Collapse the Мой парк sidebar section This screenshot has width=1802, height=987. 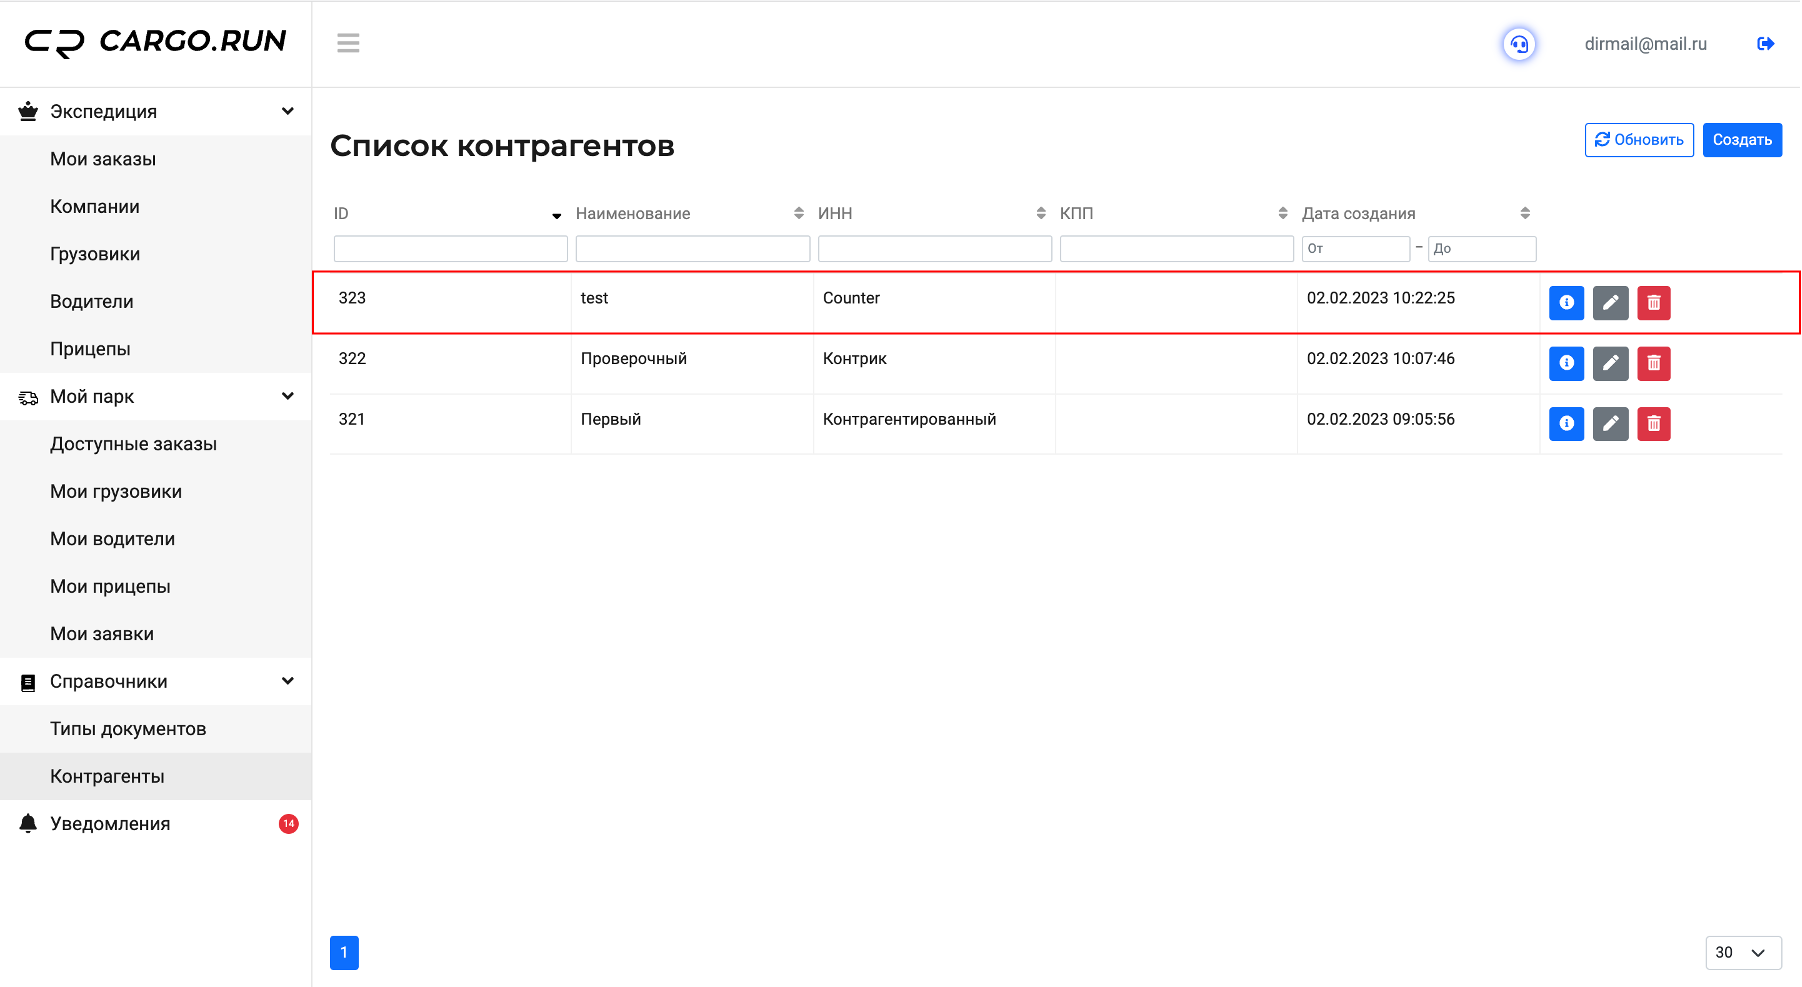pos(287,396)
